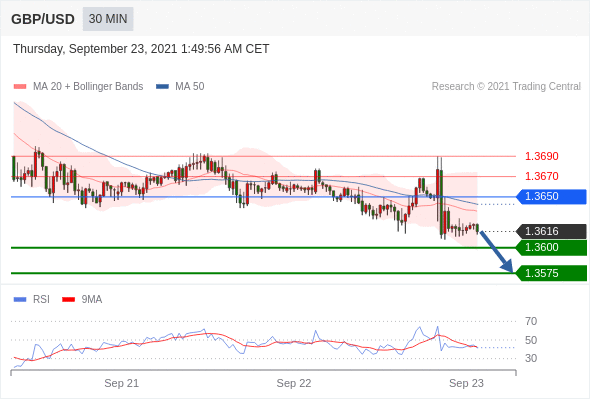This screenshot has width=590, height=400.
Task: Click the green 1.3575 support tag
Action: coord(551,273)
